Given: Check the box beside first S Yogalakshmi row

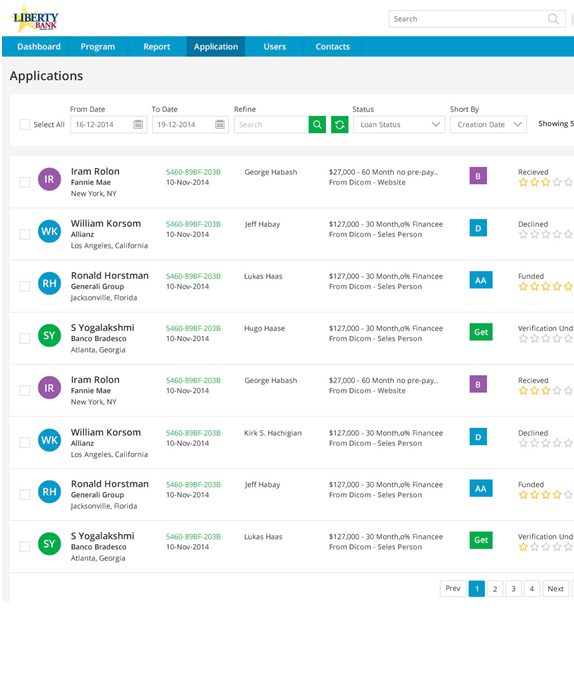Looking at the screenshot, I should pyautogui.click(x=25, y=338).
